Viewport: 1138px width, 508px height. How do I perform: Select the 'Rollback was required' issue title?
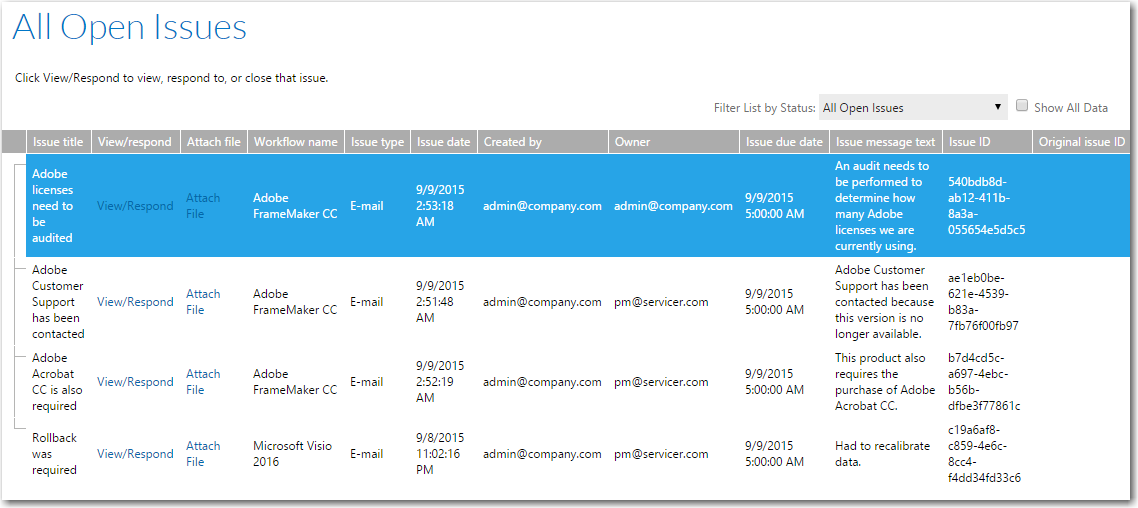click(x=54, y=454)
